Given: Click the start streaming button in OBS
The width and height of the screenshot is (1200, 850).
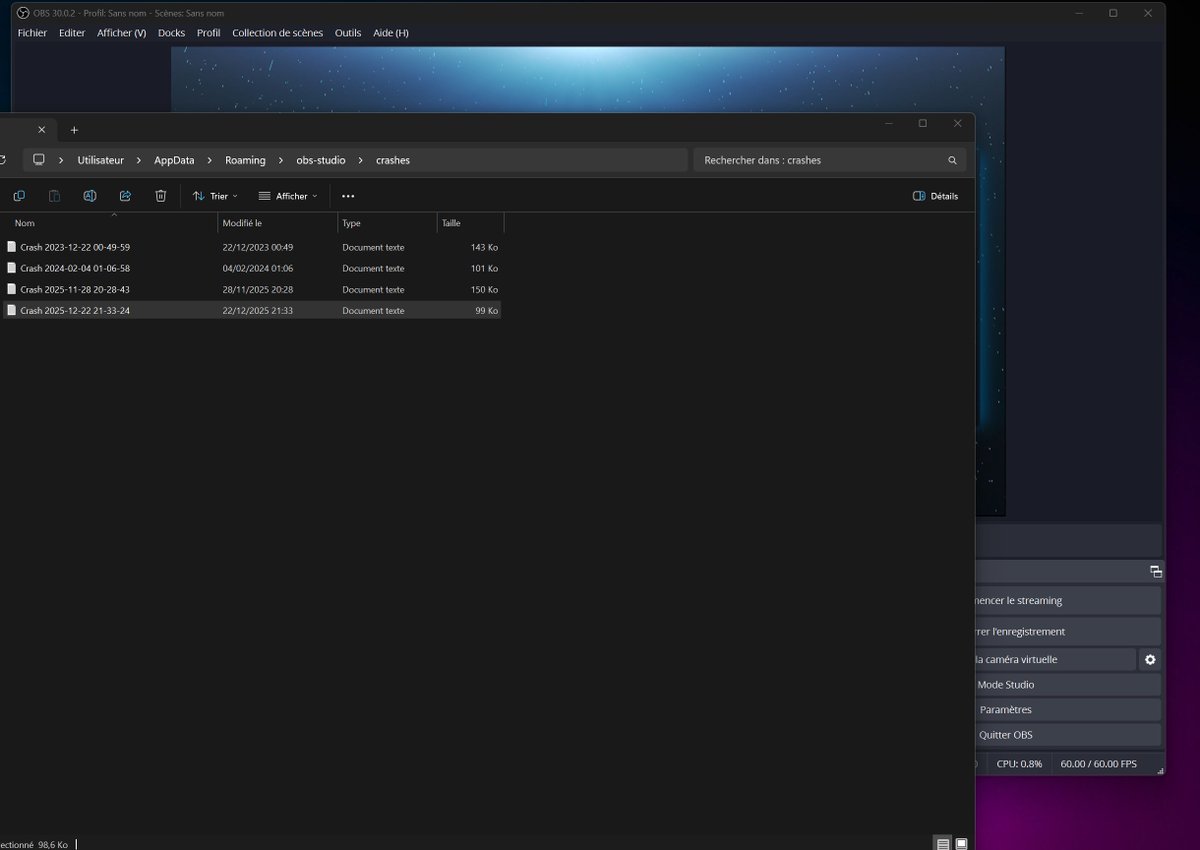Looking at the screenshot, I should point(1068,601).
